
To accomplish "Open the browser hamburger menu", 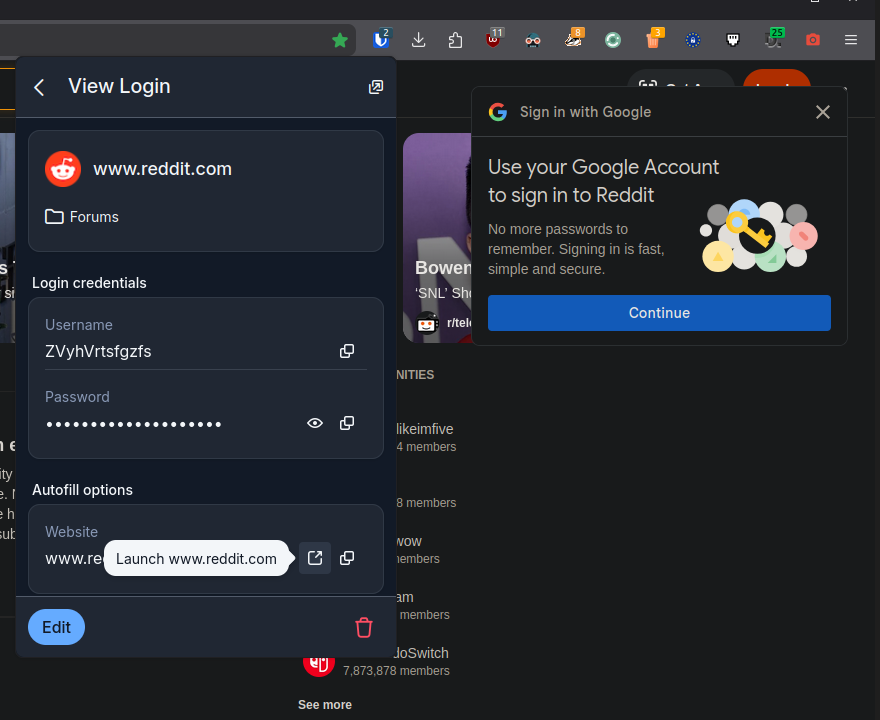I will pos(851,40).
